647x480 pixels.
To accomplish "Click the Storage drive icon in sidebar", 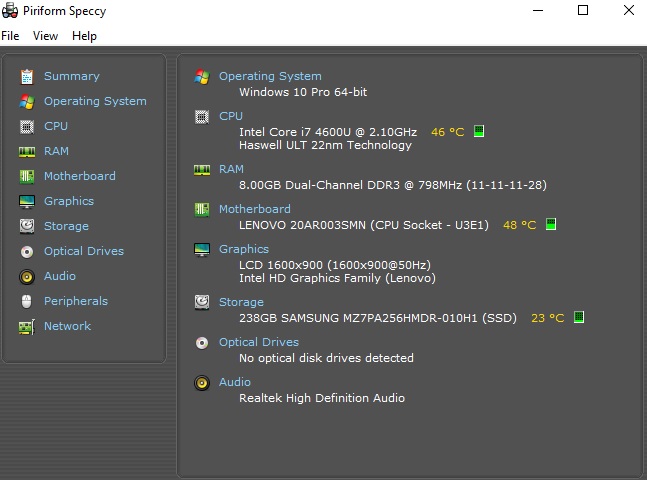I will tap(27, 226).
